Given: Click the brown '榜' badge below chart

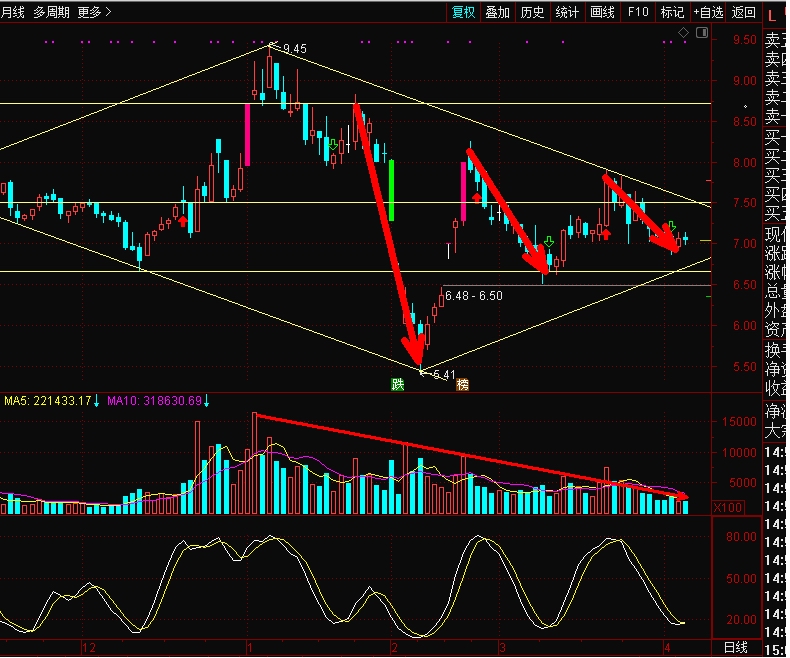Looking at the screenshot, I should [462, 384].
